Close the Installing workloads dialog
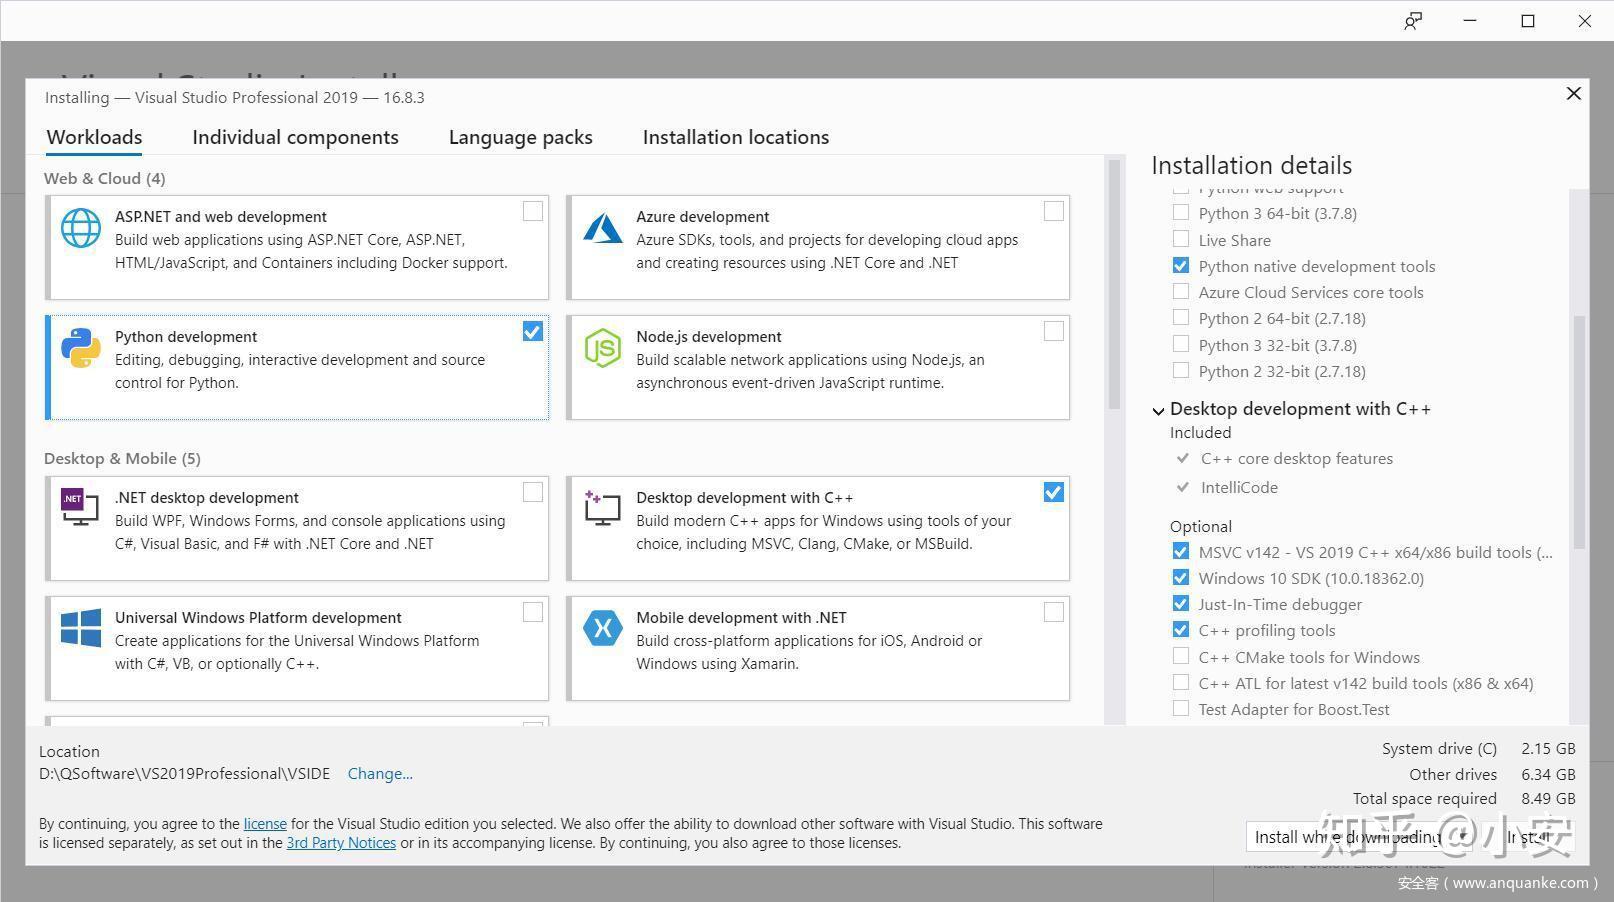 point(1573,93)
